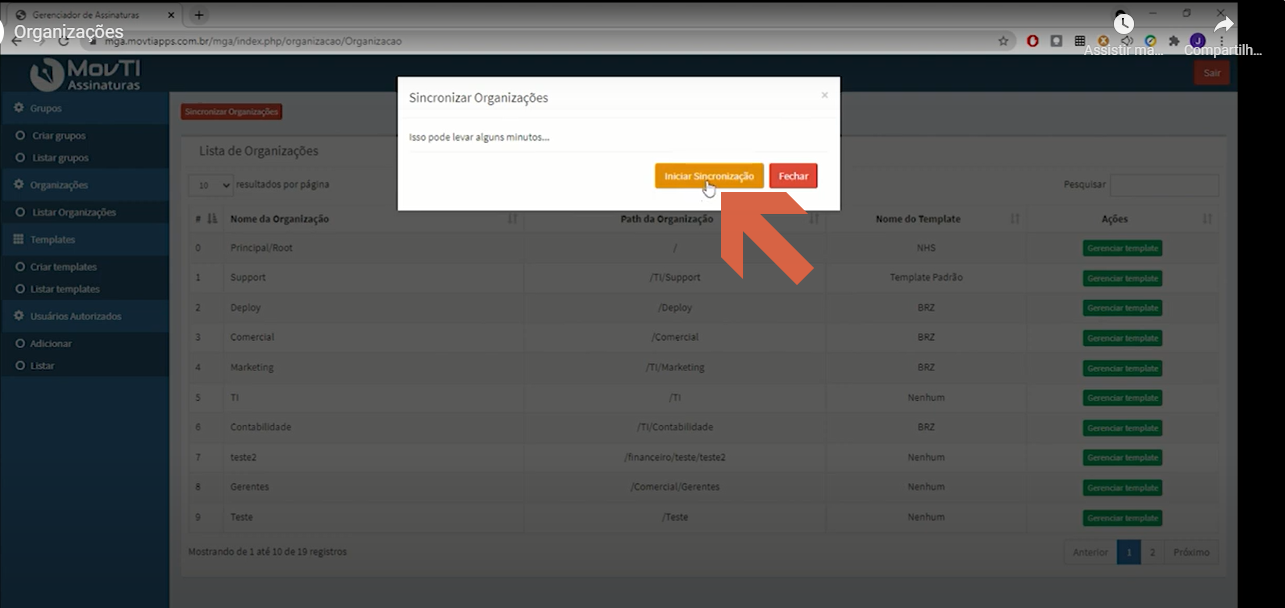
Task: Open Listar templates in sidebar
Action: point(65,289)
